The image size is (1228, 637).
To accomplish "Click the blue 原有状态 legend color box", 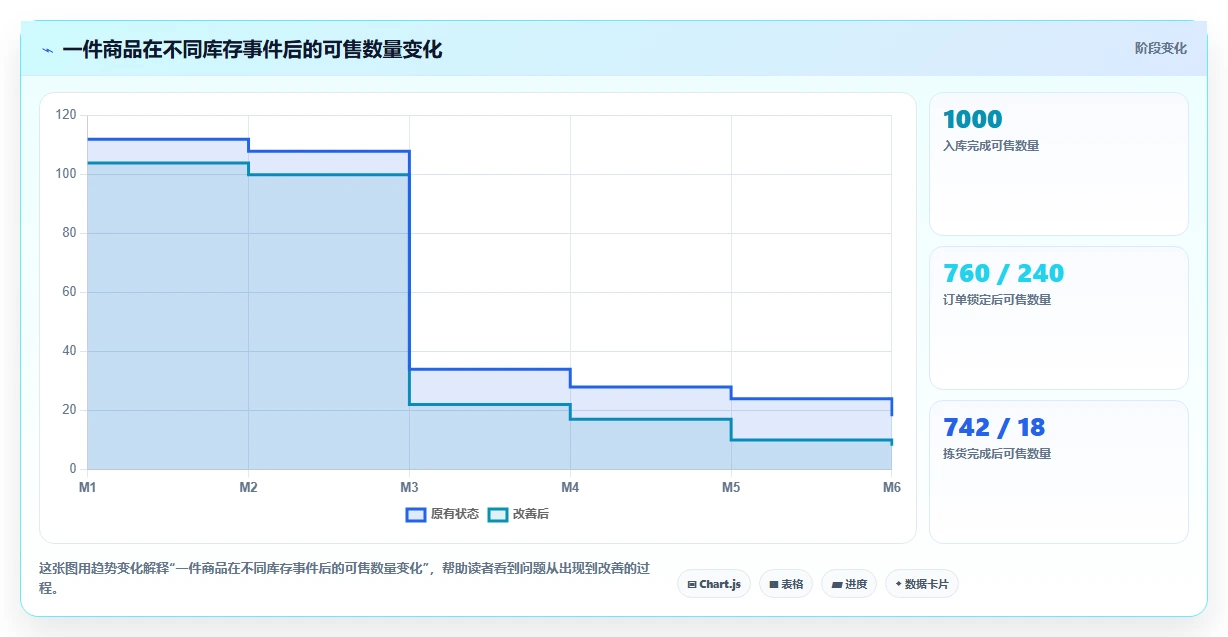I will pyautogui.click(x=416, y=514).
